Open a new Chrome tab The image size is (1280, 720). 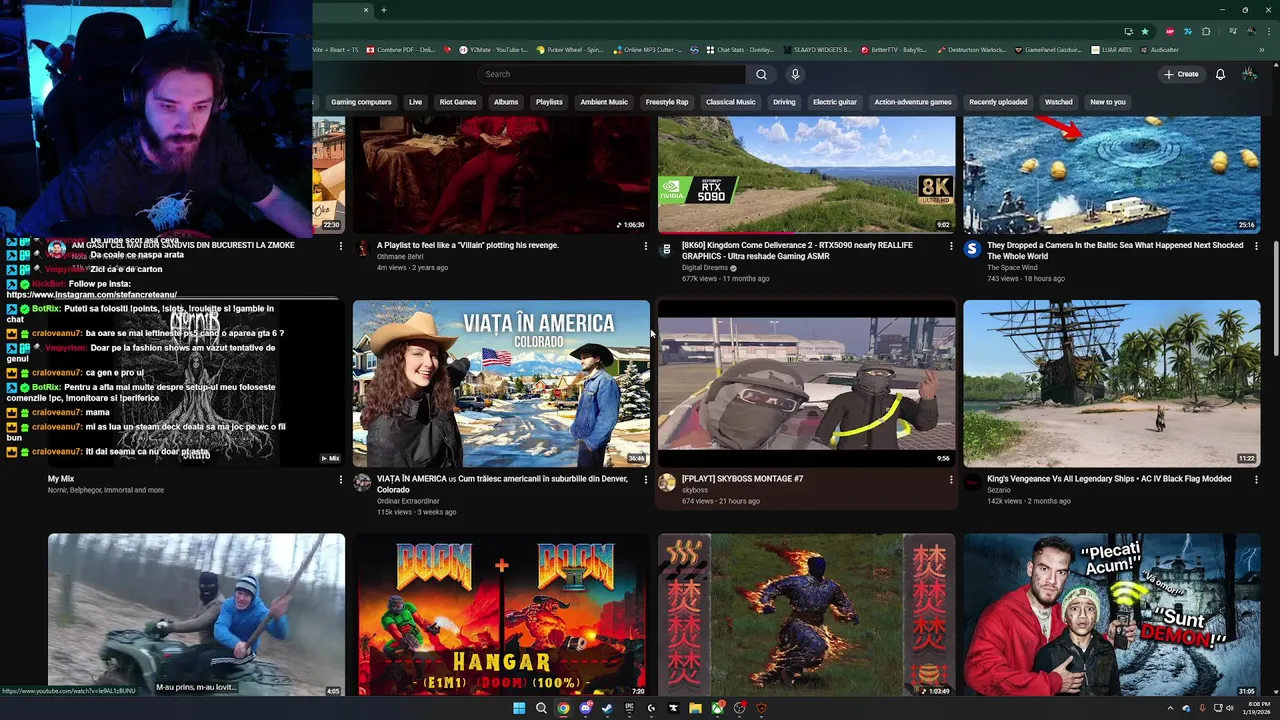pyautogui.click(x=384, y=10)
